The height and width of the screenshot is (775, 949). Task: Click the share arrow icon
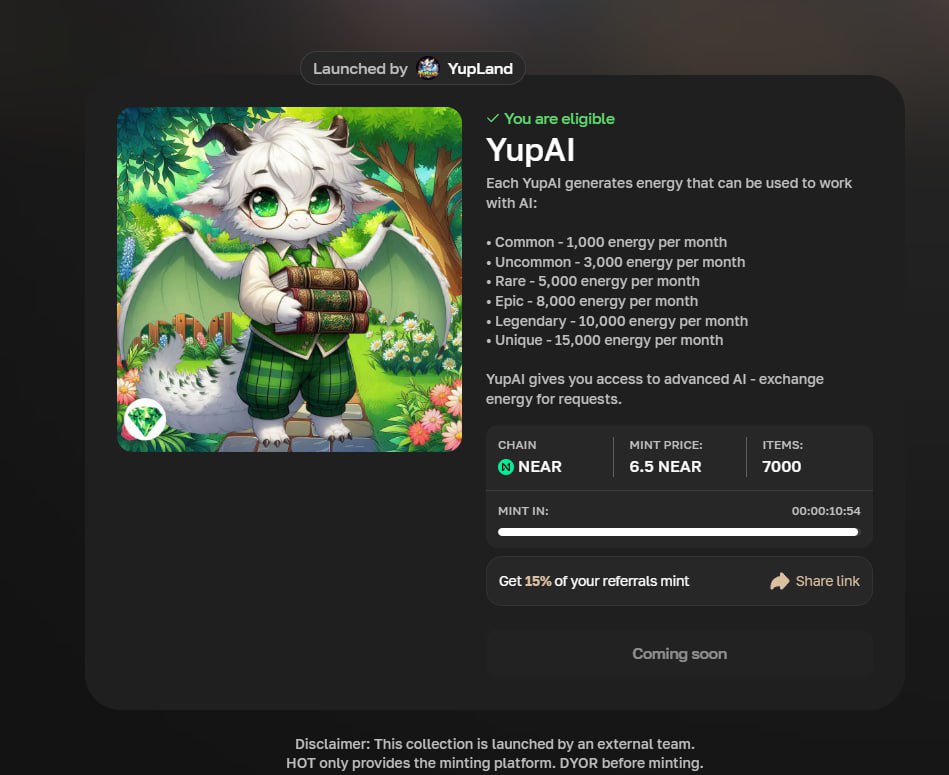780,581
